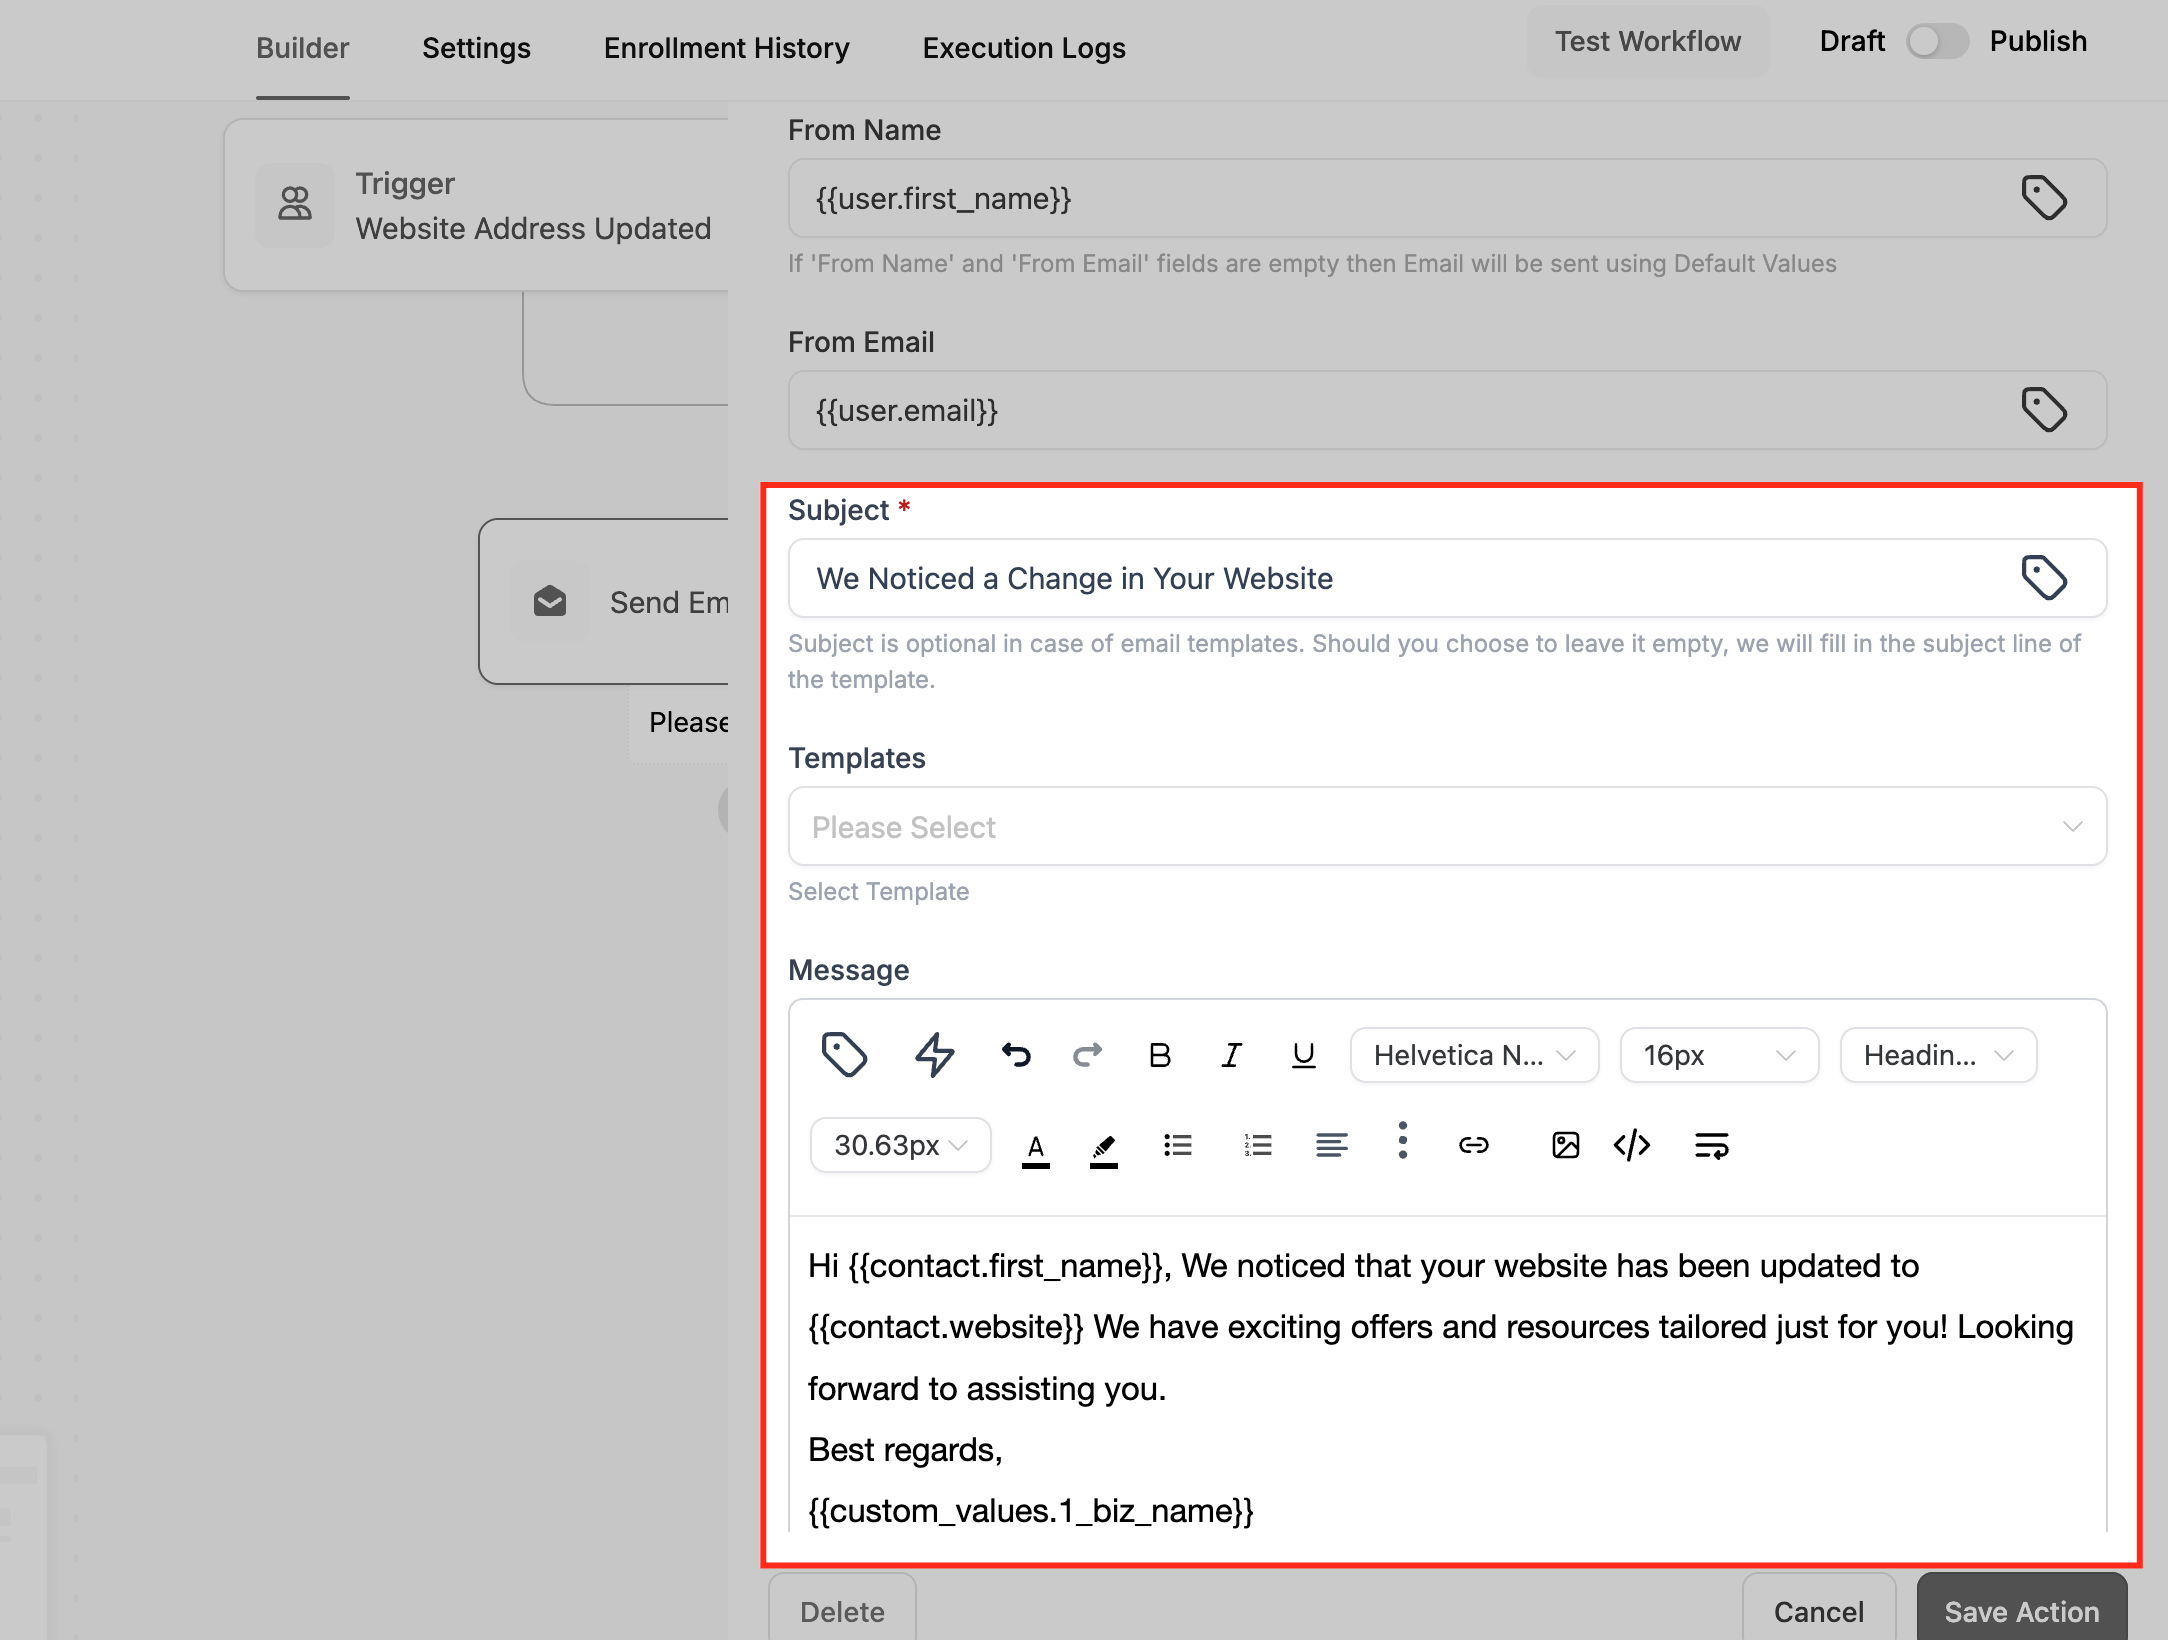Open the Templates Please Select dropdown

click(1447, 827)
